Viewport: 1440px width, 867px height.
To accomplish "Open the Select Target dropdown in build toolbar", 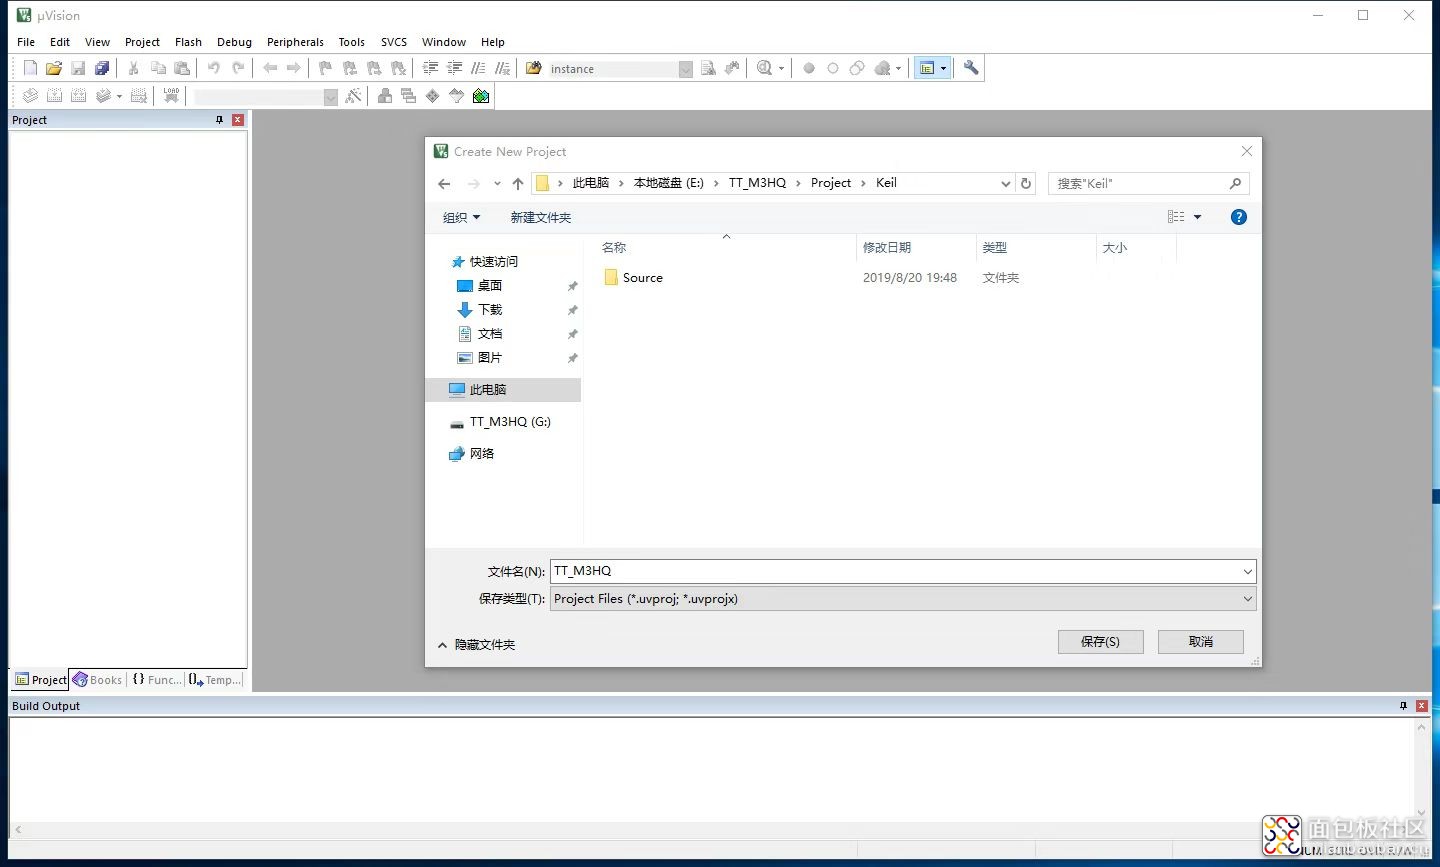I will [x=331, y=97].
